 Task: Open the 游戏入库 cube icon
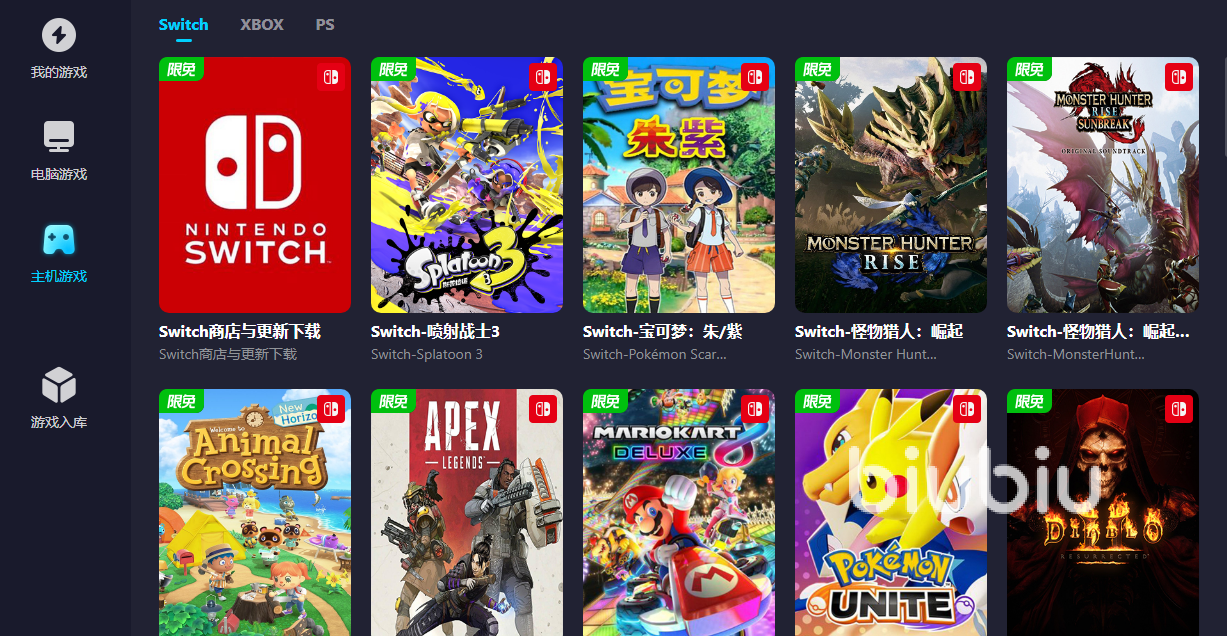(x=58, y=385)
